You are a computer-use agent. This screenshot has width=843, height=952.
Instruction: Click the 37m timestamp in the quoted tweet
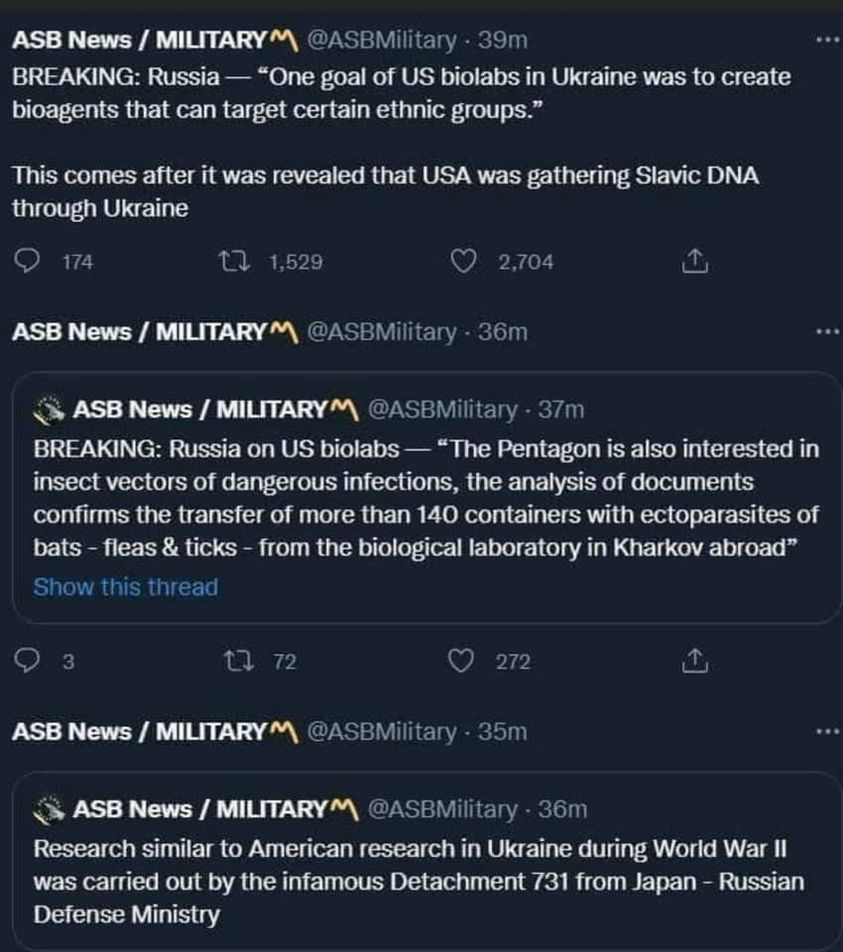[x=561, y=409]
